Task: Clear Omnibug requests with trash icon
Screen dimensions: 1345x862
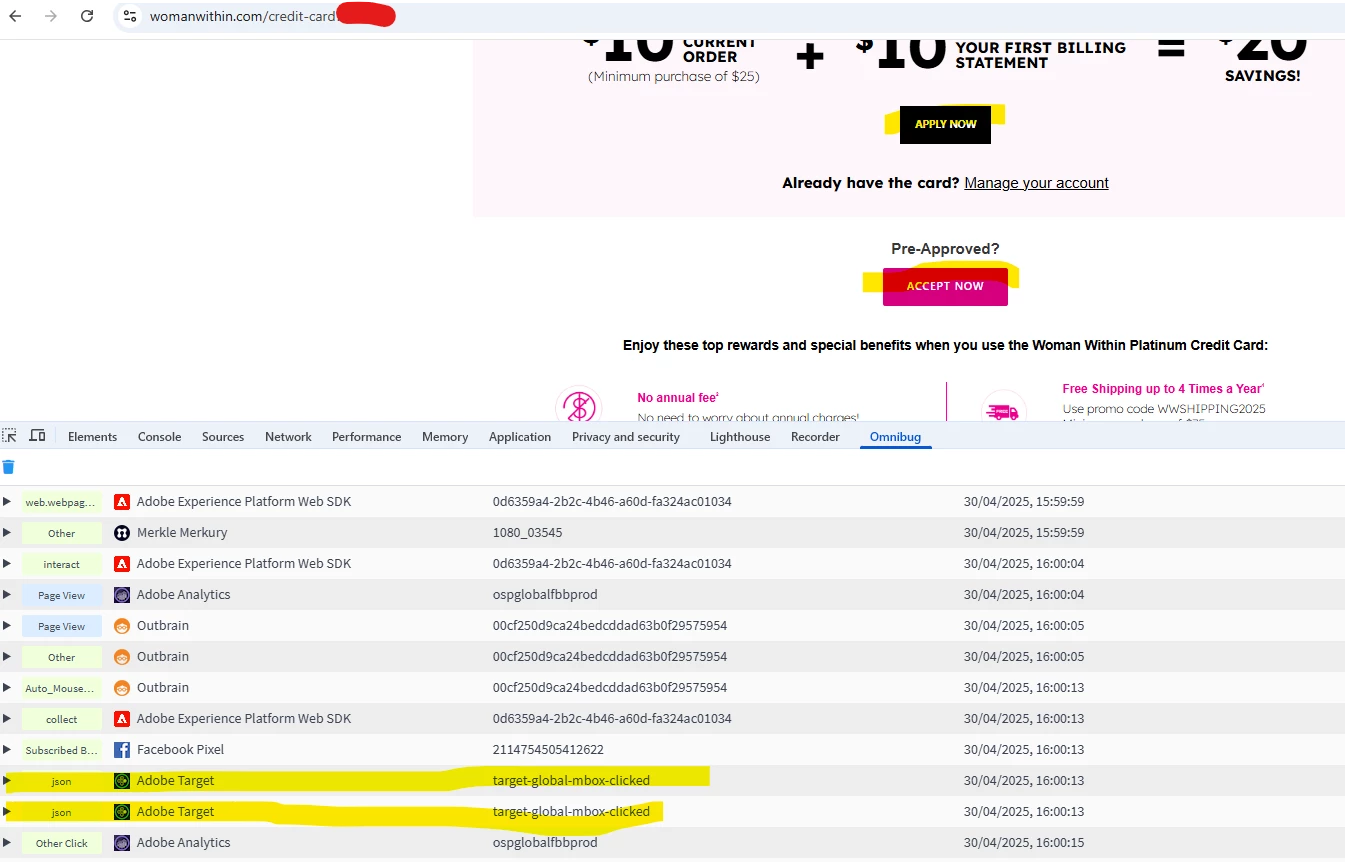Action: tap(9, 467)
